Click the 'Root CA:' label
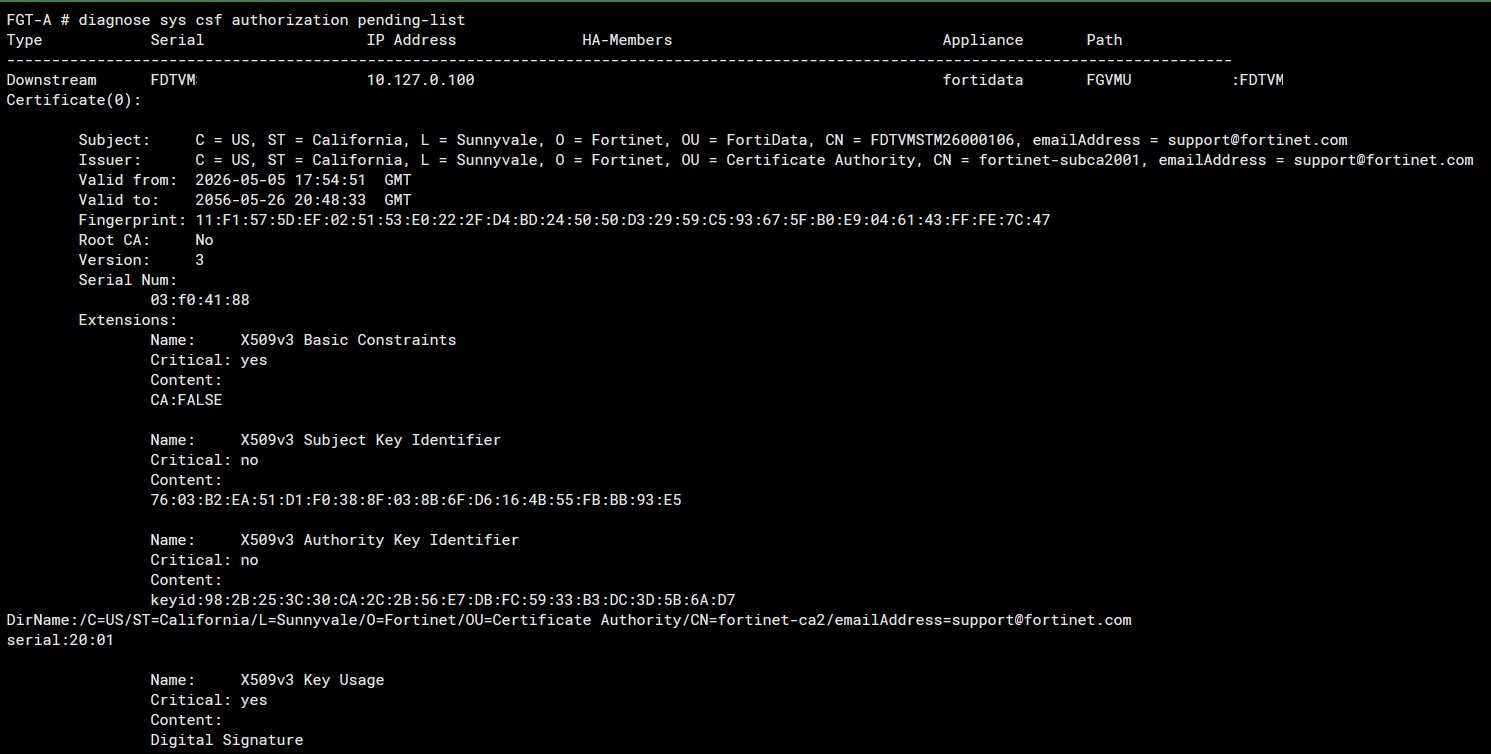1491x754 pixels. (115, 240)
